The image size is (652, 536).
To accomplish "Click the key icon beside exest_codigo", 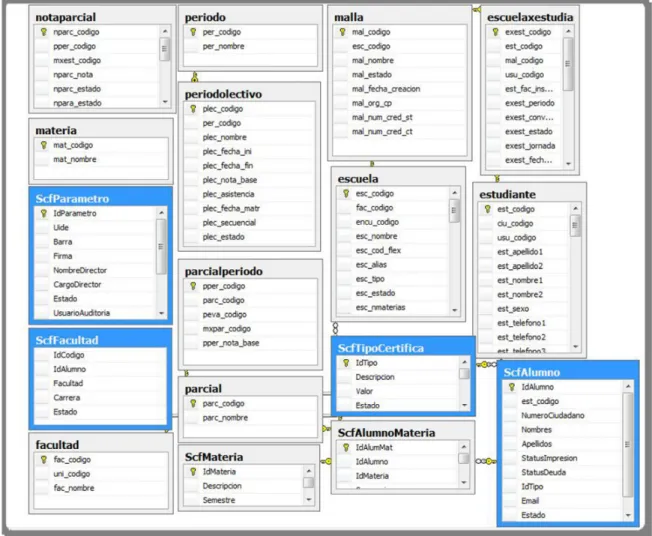I will (x=495, y=32).
